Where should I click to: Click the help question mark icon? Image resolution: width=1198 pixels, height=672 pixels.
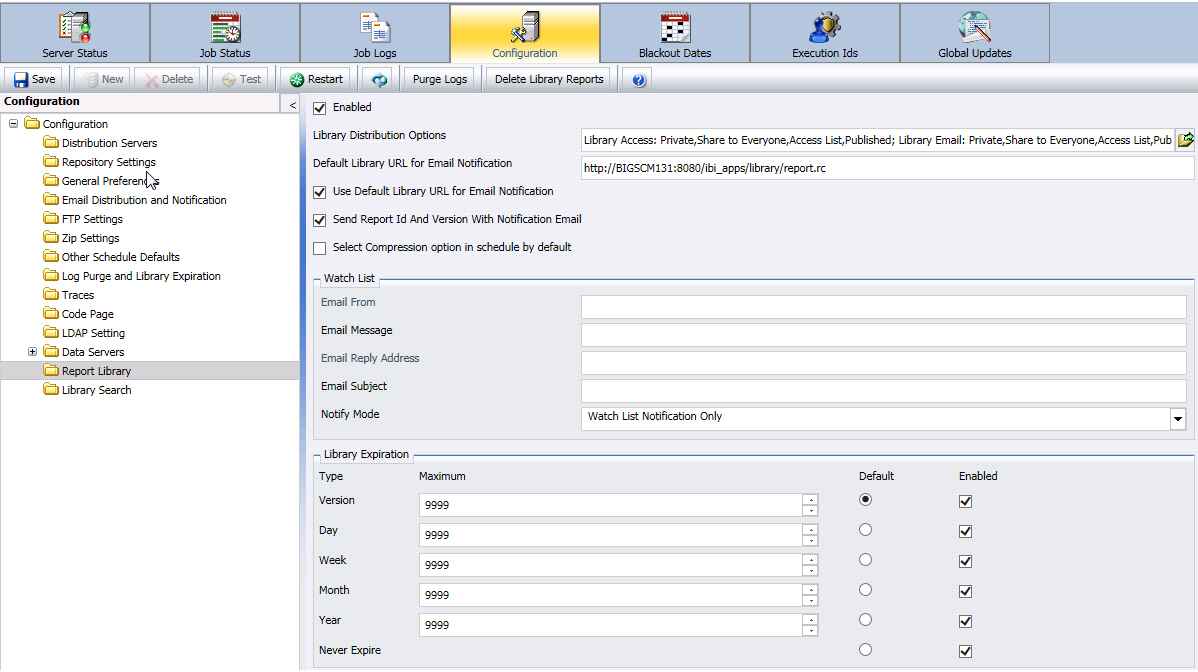[x=639, y=79]
